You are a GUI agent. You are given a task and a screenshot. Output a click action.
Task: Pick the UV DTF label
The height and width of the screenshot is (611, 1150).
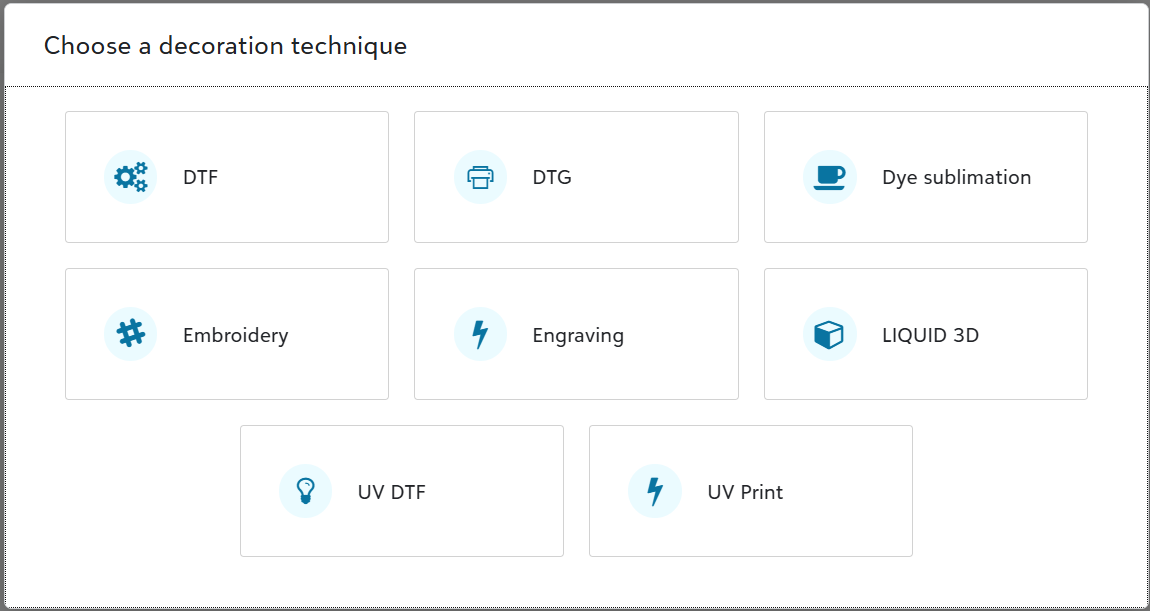pyautogui.click(x=391, y=492)
